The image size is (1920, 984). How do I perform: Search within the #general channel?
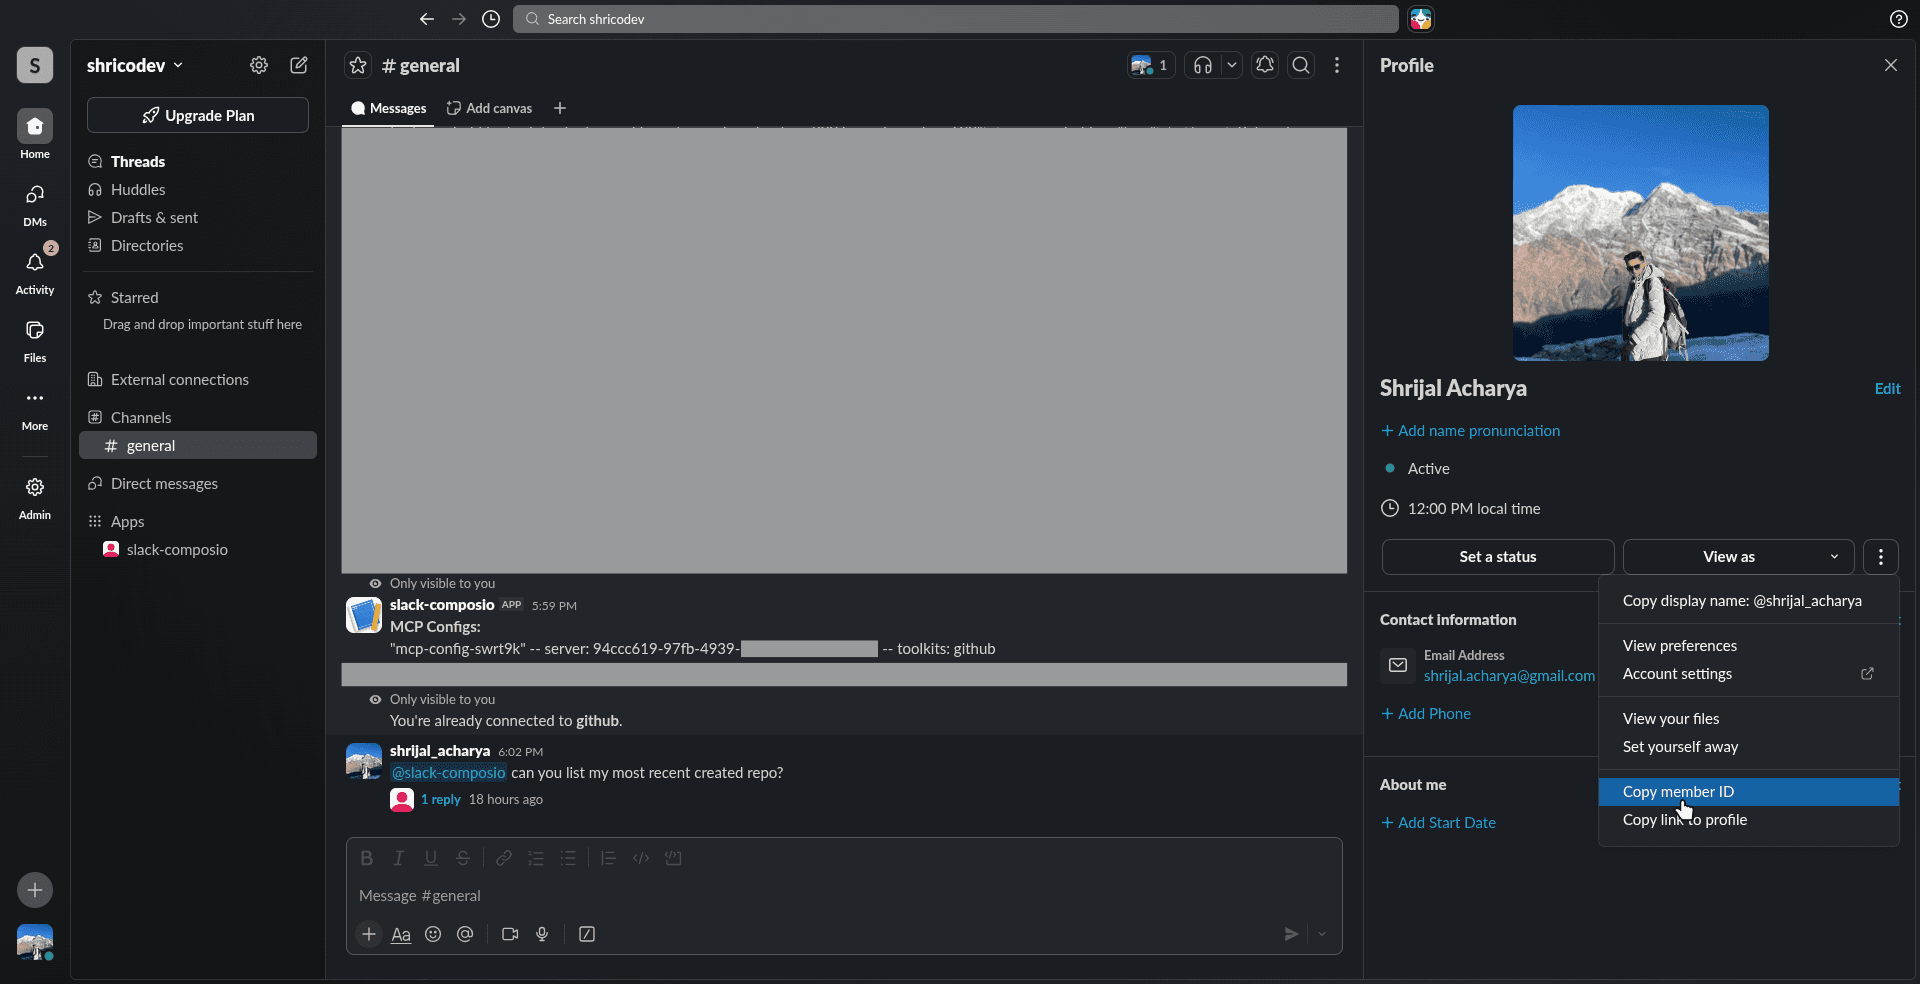click(1301, 65)
